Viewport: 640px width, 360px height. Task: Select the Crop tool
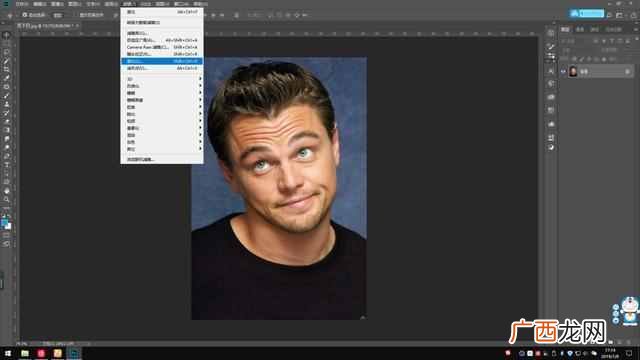[x=7, y=70]
